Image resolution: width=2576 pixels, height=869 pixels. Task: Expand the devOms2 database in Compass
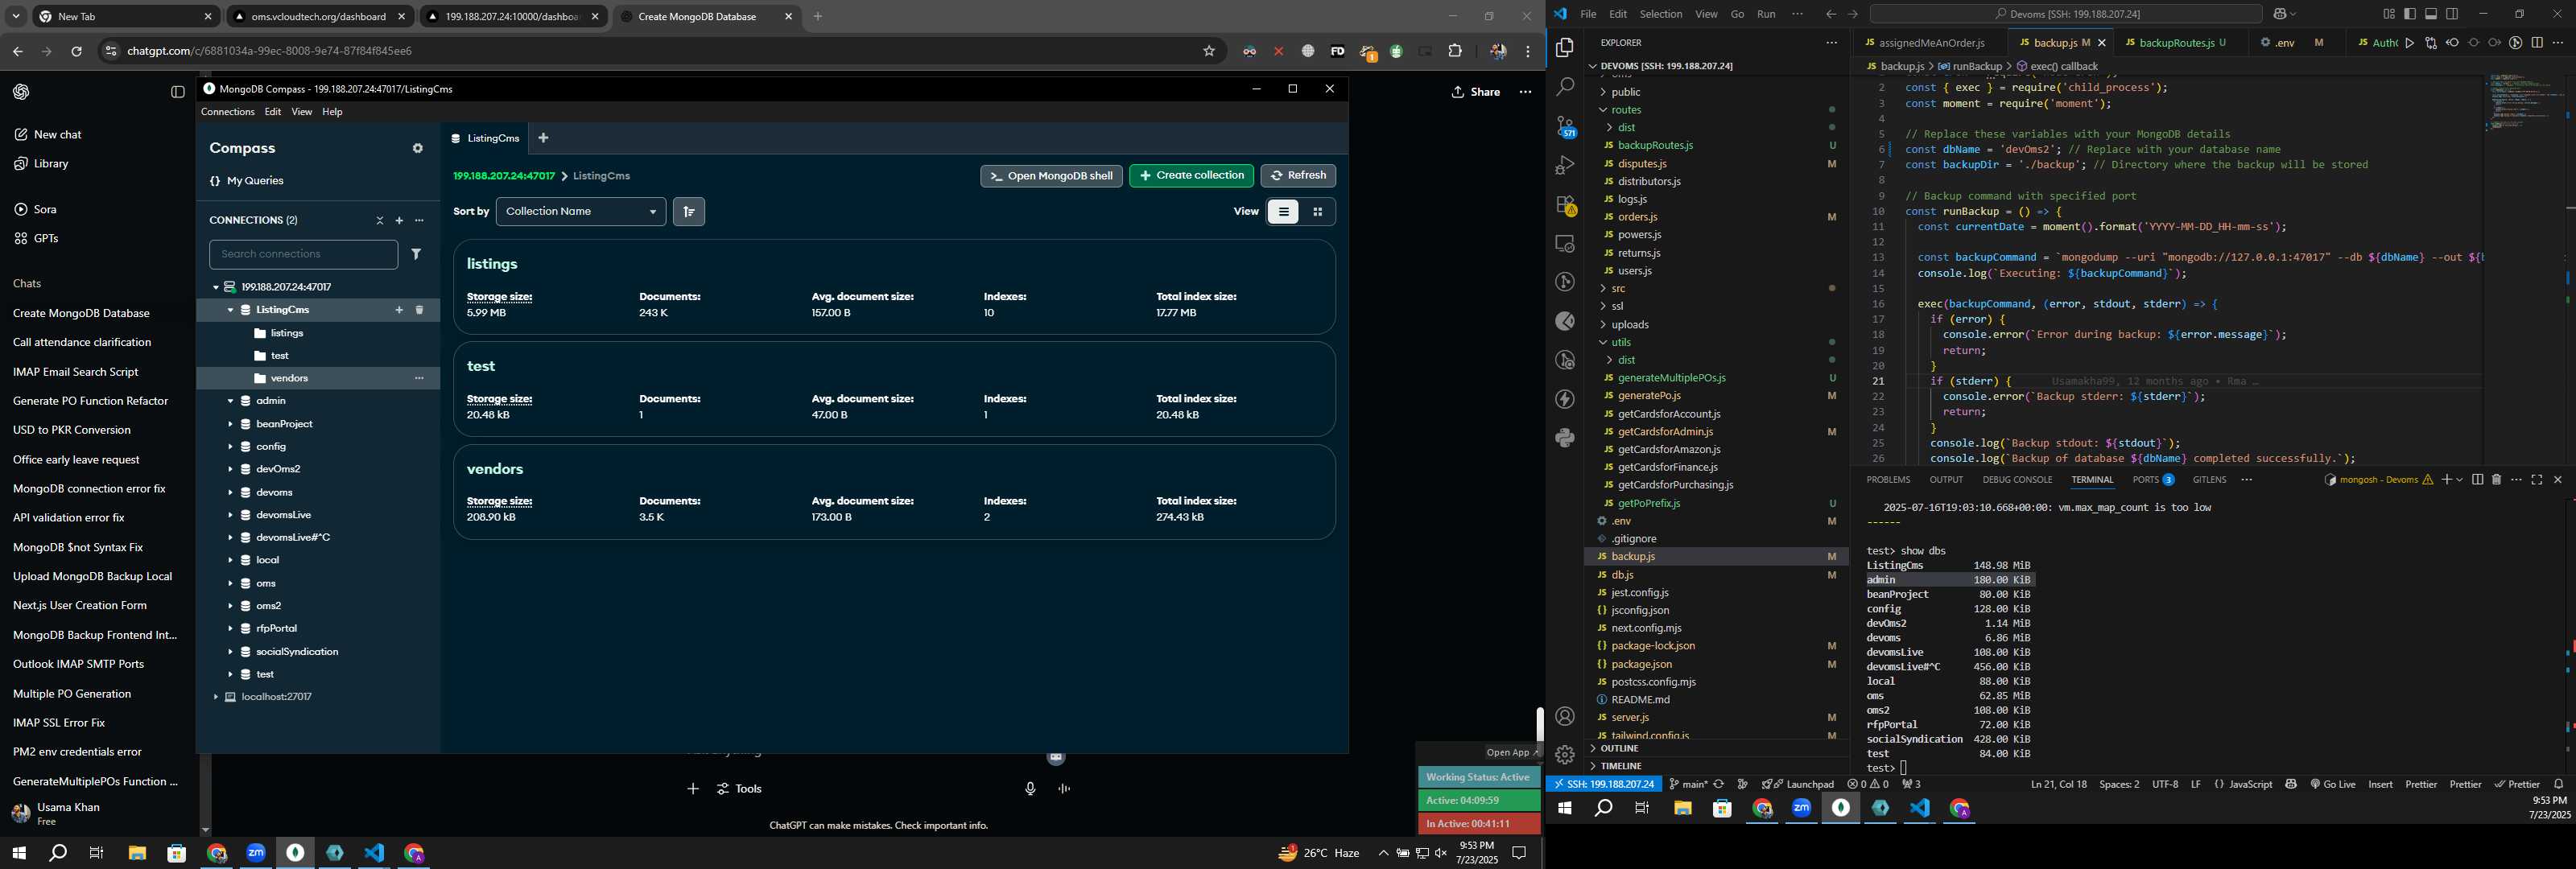point(230,470)
